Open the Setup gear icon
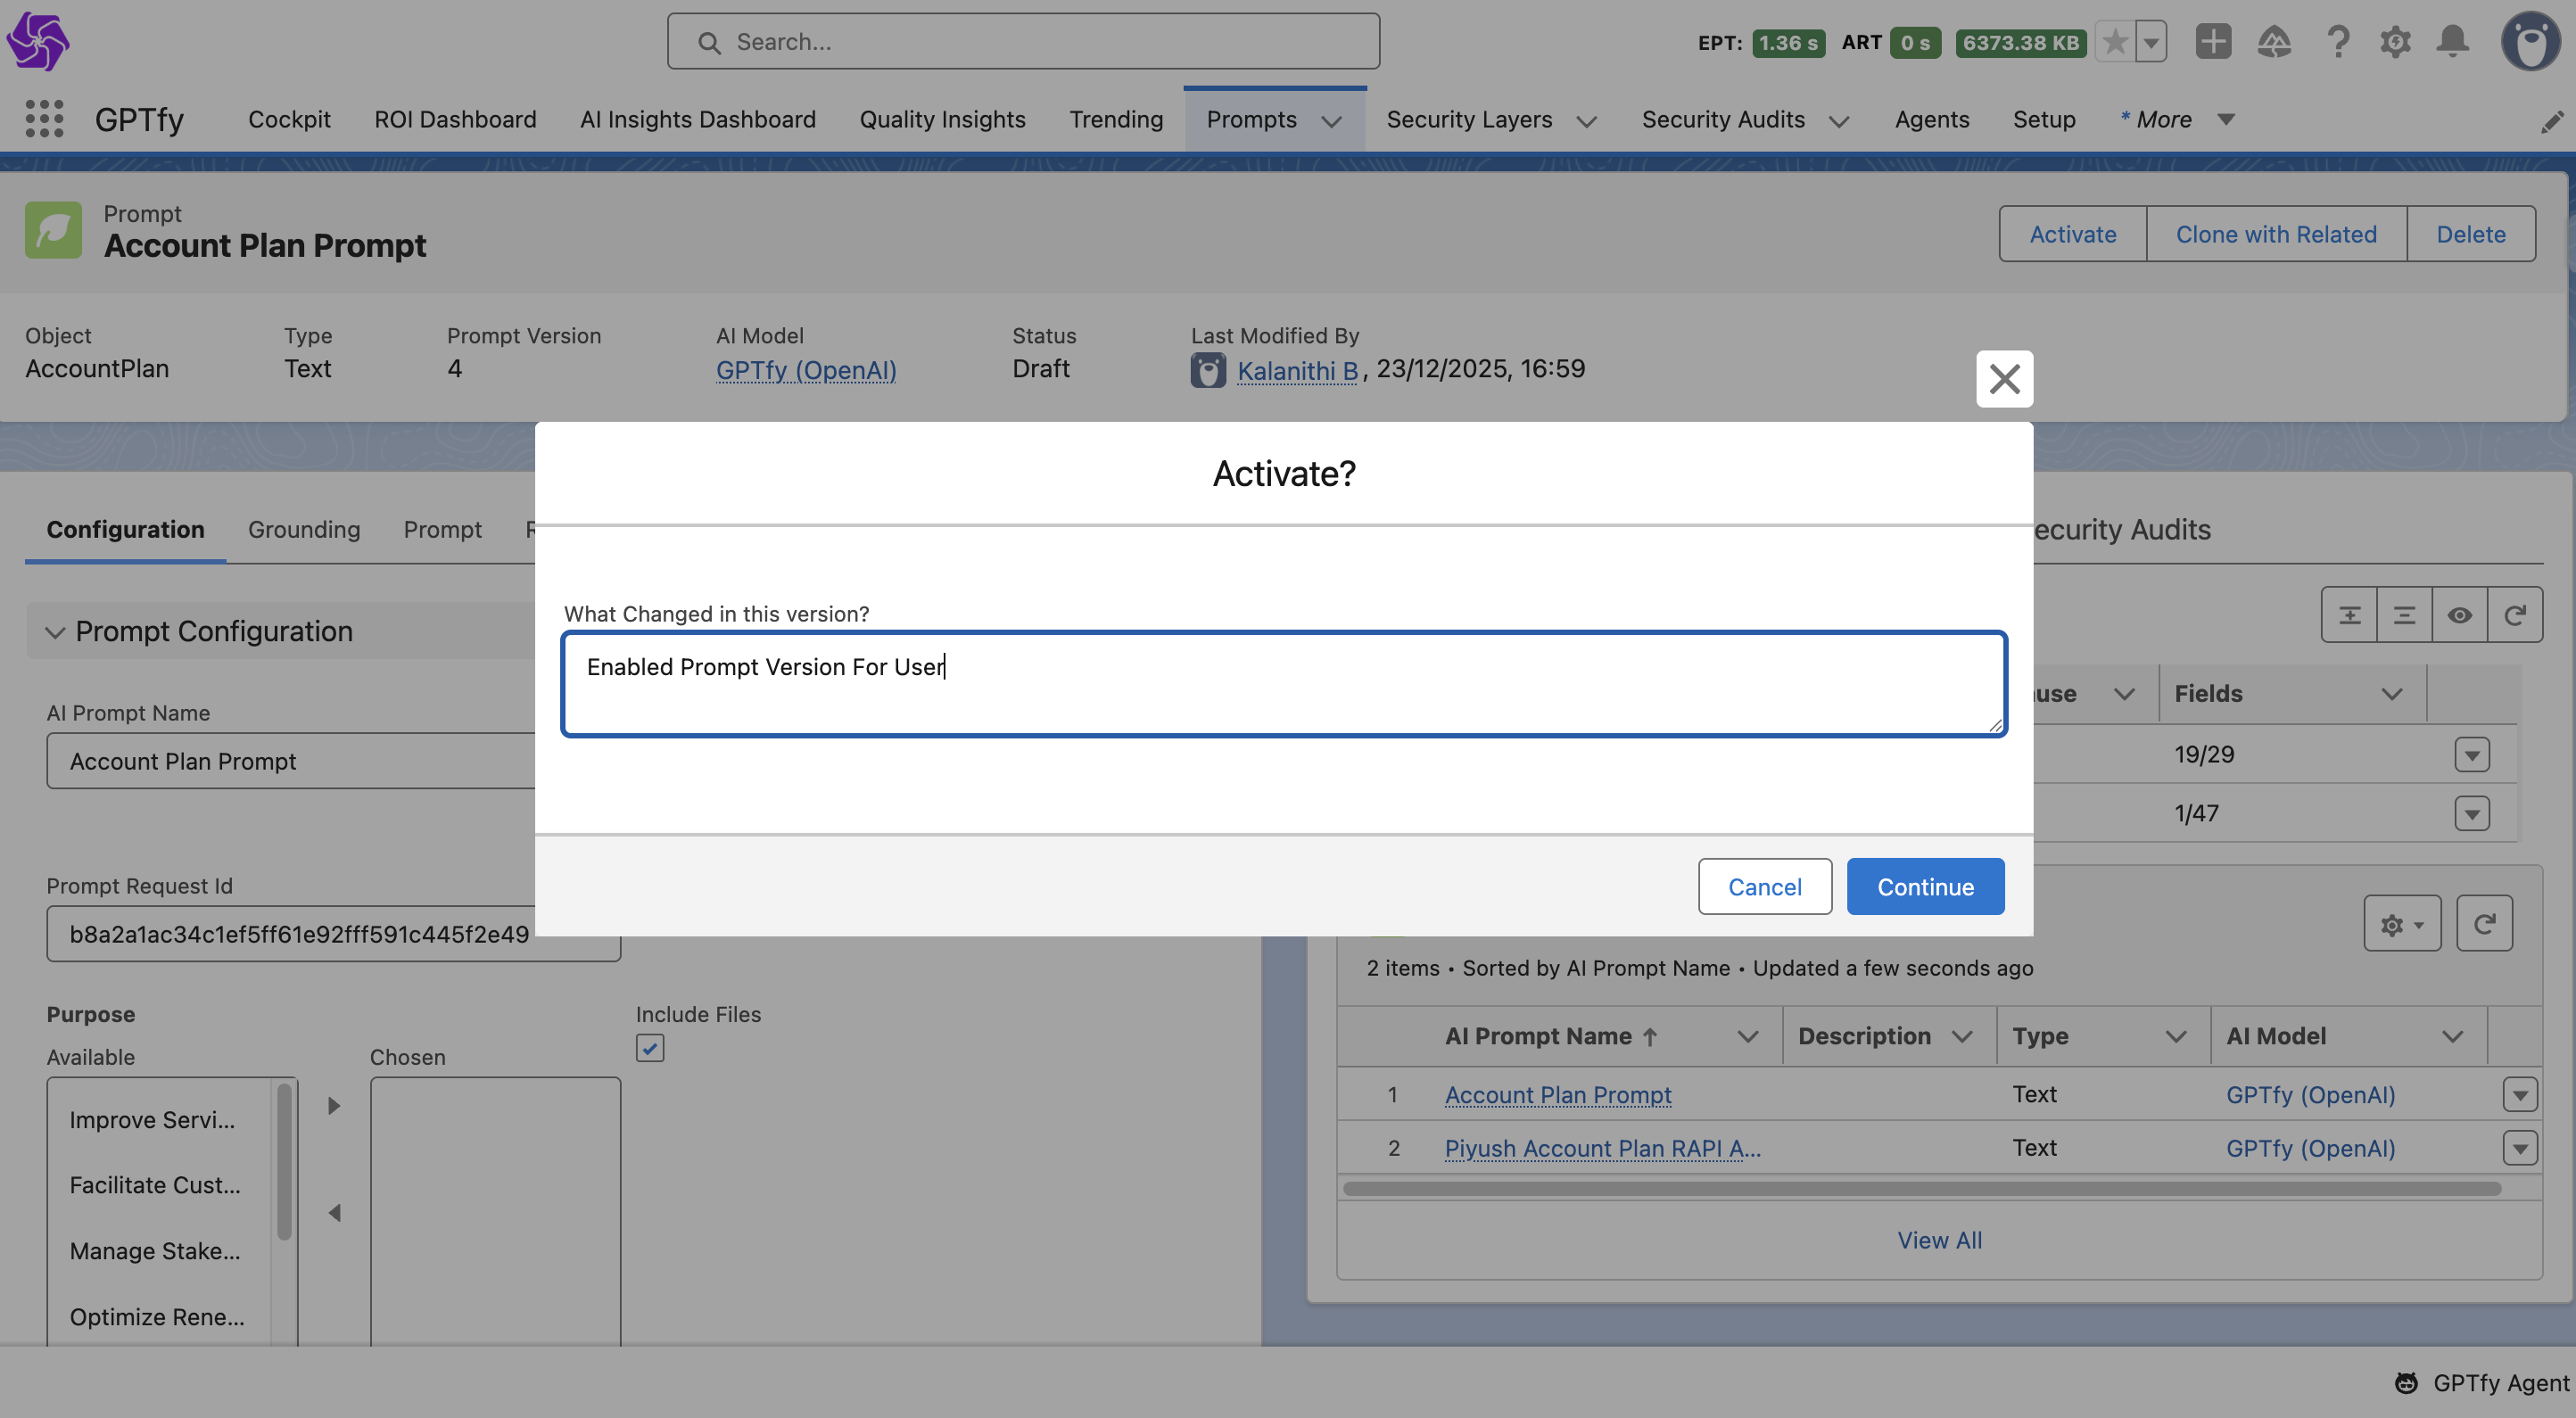This screenshot has width=2576, height=1418. 2395,42
